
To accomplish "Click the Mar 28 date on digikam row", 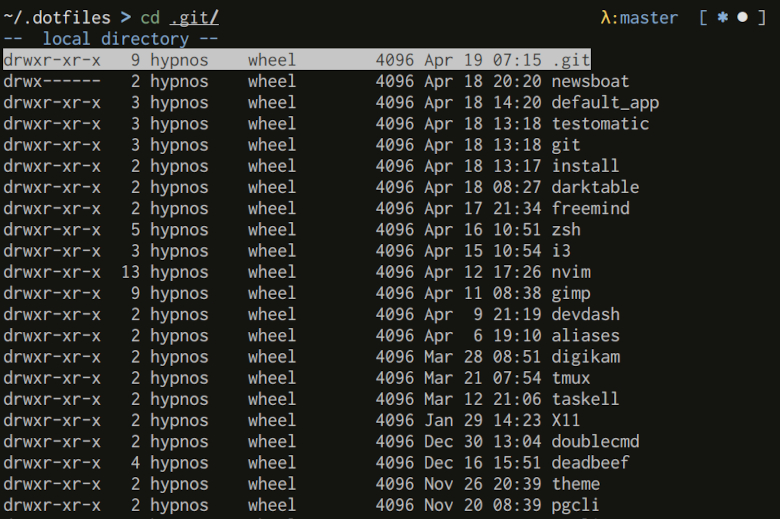I will (x=453, y=357).
